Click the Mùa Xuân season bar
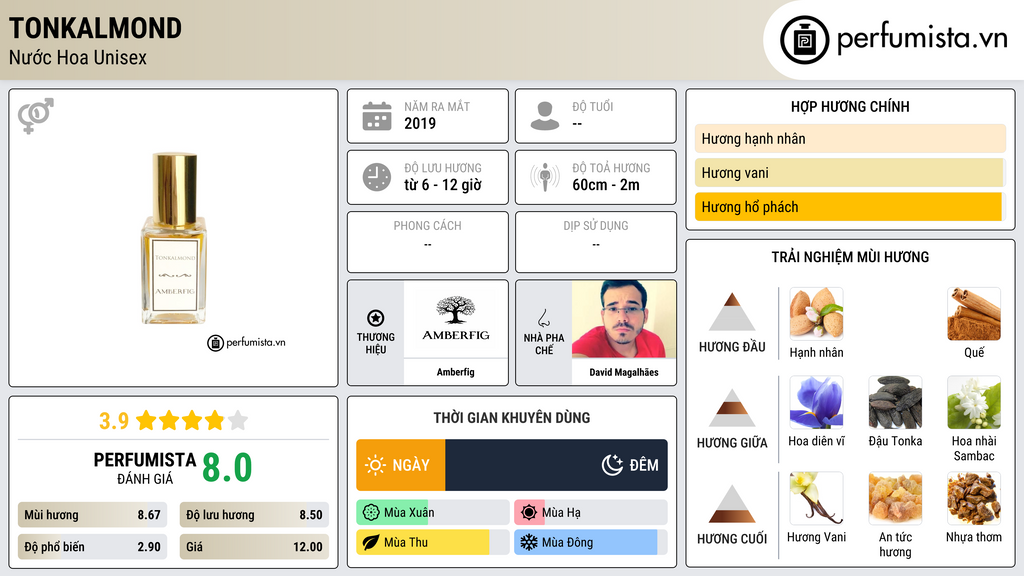This screenshot has height=576, width=1024. (x=433, y=512)
